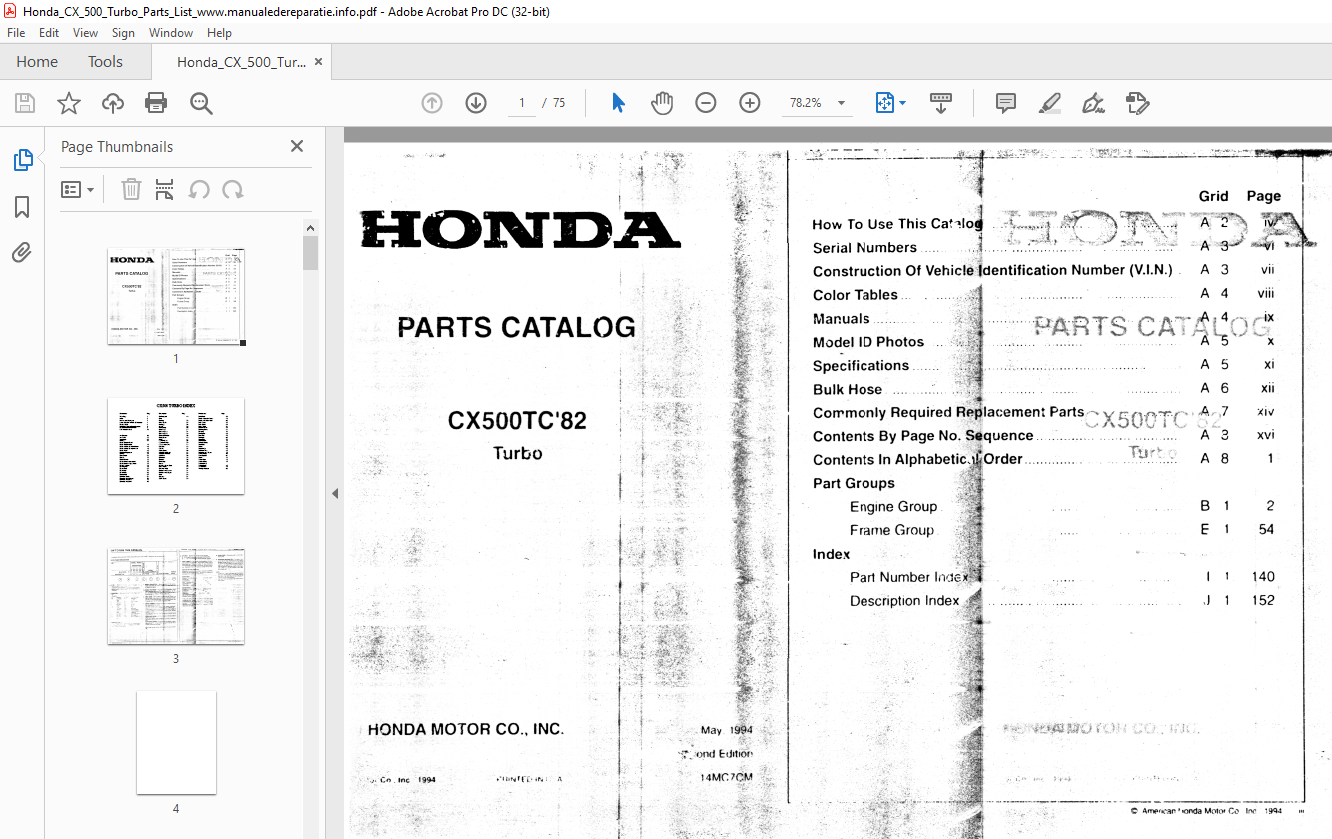The image size is (1332, 839).
Task: Click 'Bulk Hose' contents entry
Action: pos(847,389)
